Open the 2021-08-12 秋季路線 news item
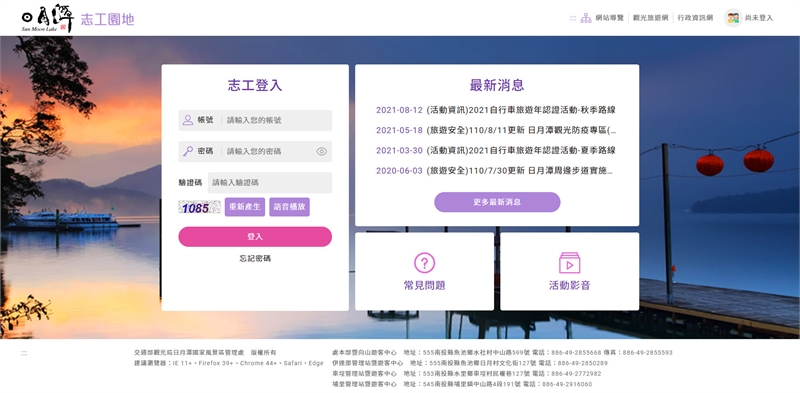Viewport: 800px width, 393px height. click(x=496, y=110)
